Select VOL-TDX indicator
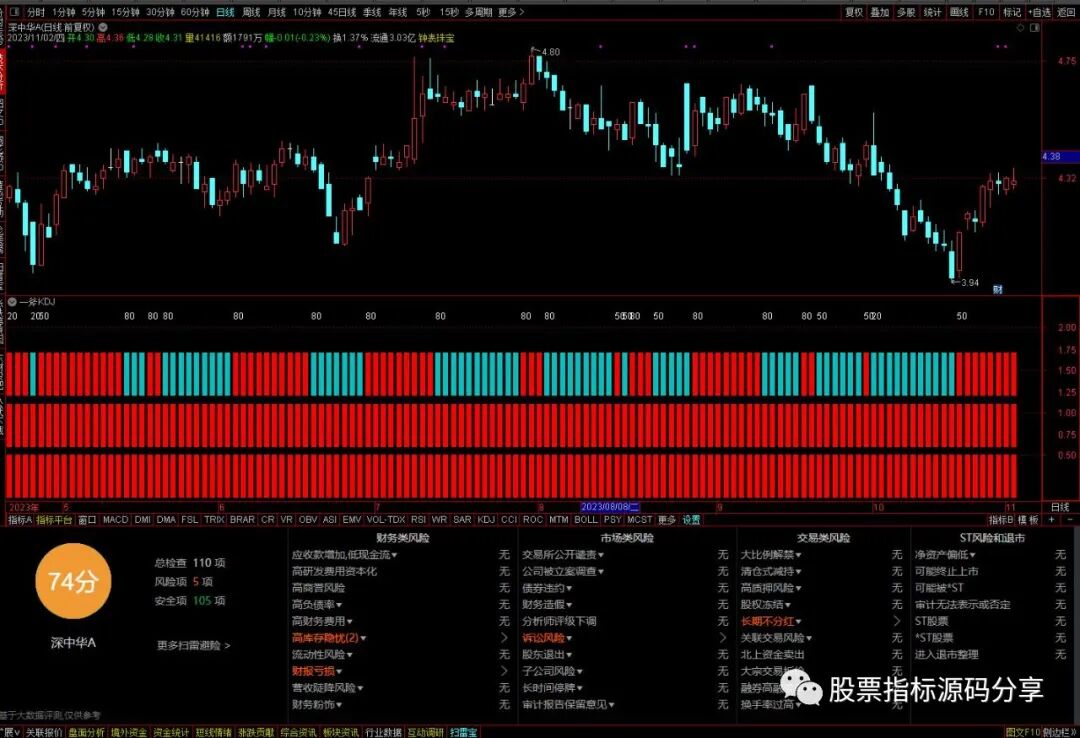Viewport: 1080px width, 738px height. click(386, 520)
